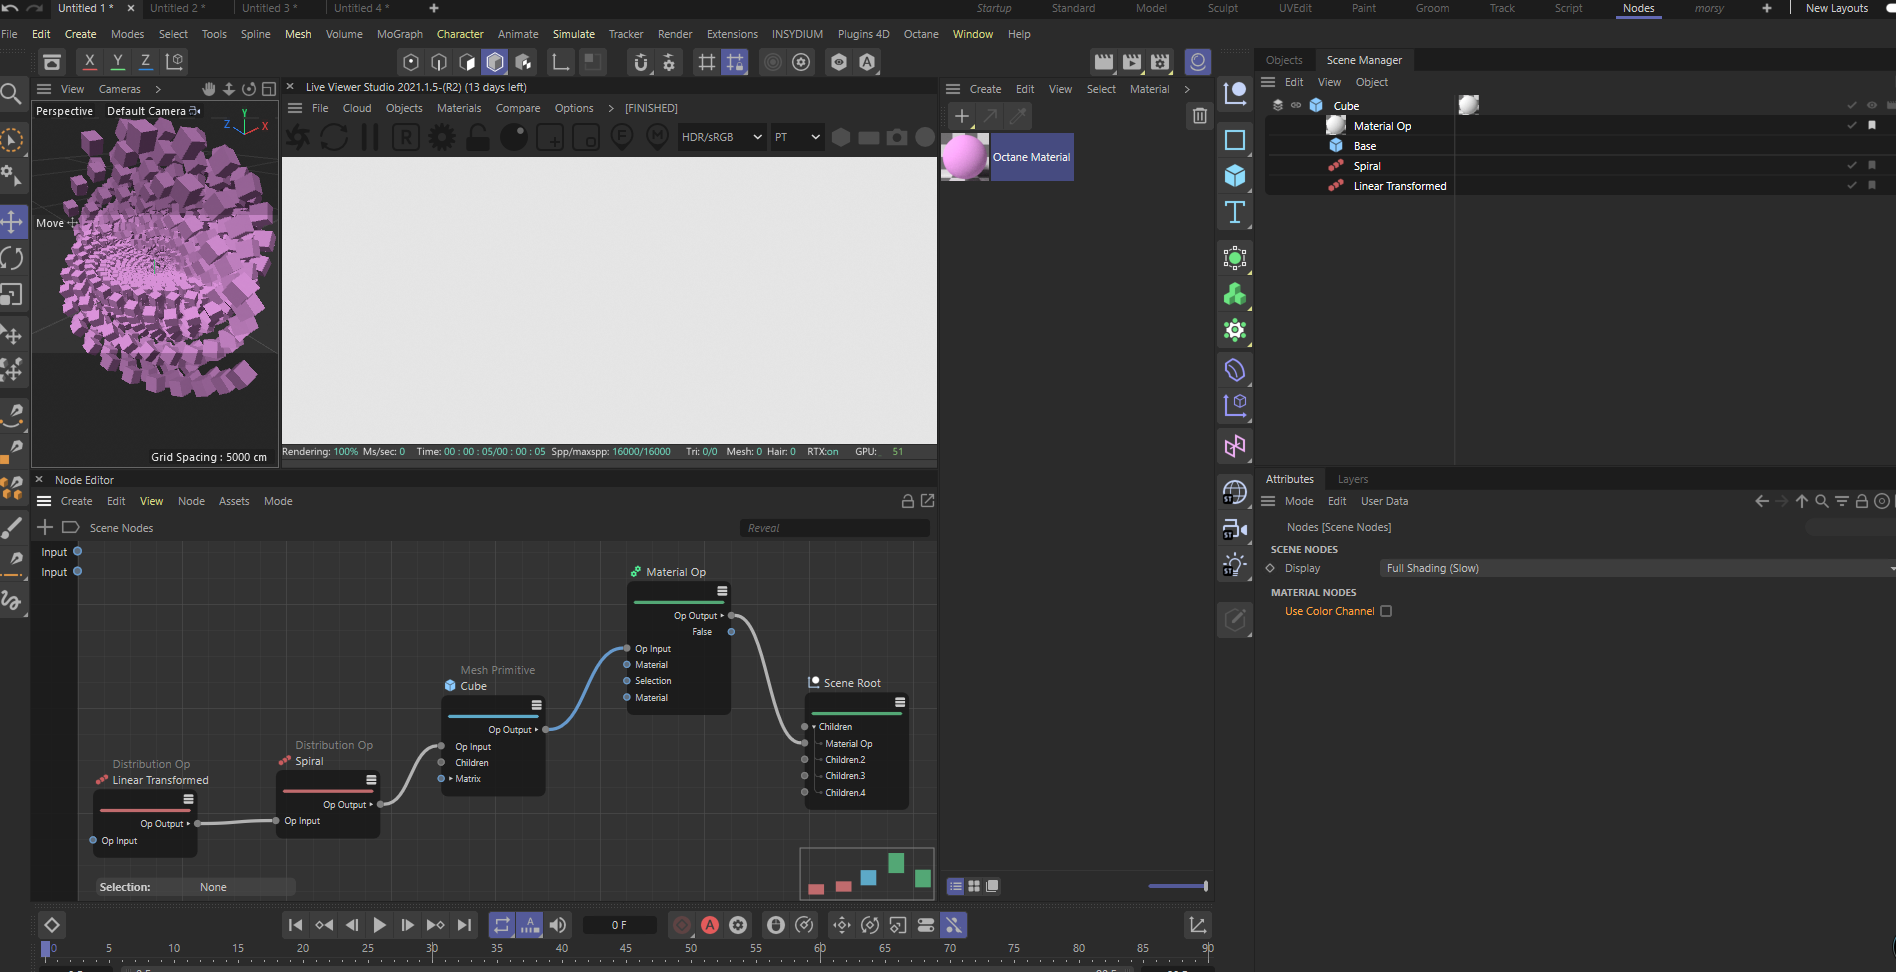Click the Cube primitive icon in side palette

1235,176
